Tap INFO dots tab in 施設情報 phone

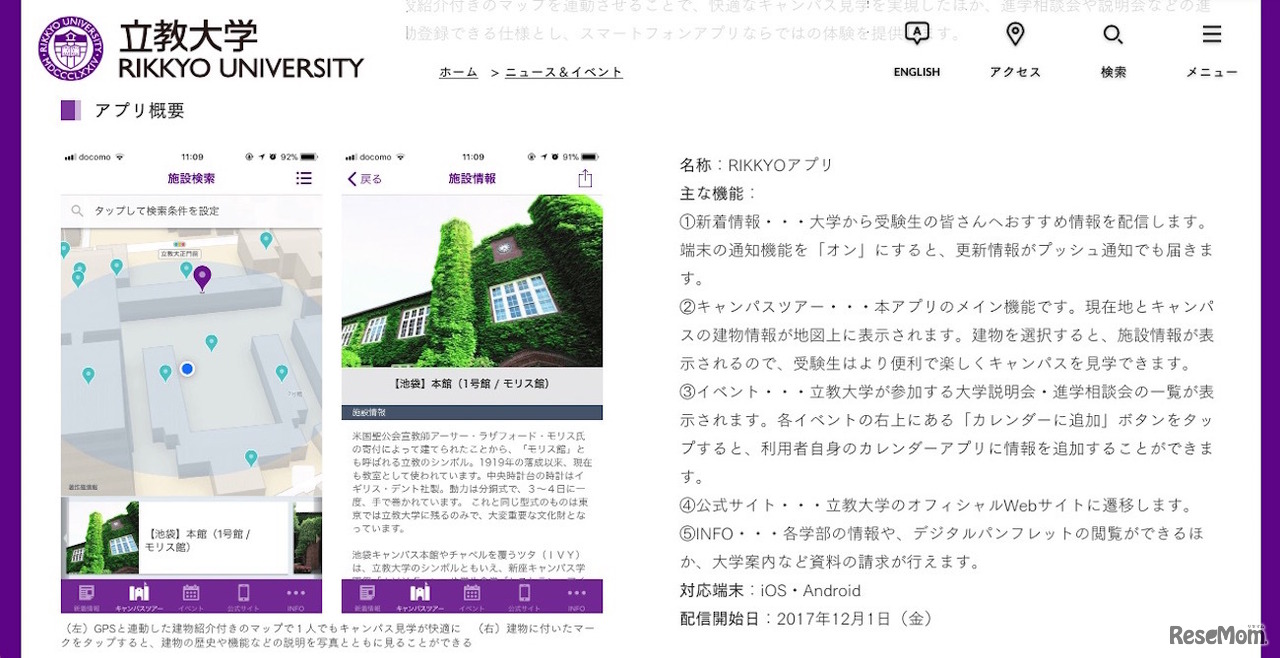pyautogui.click(x=577, y=597)
